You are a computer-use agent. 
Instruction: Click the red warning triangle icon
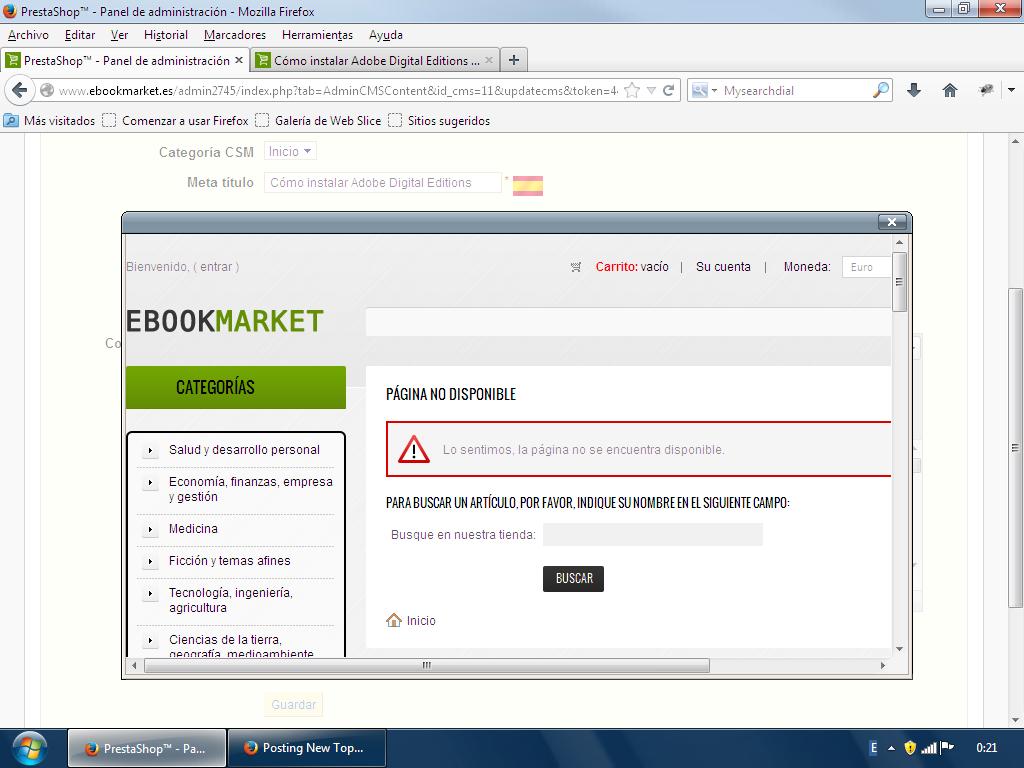click(413, 449)
